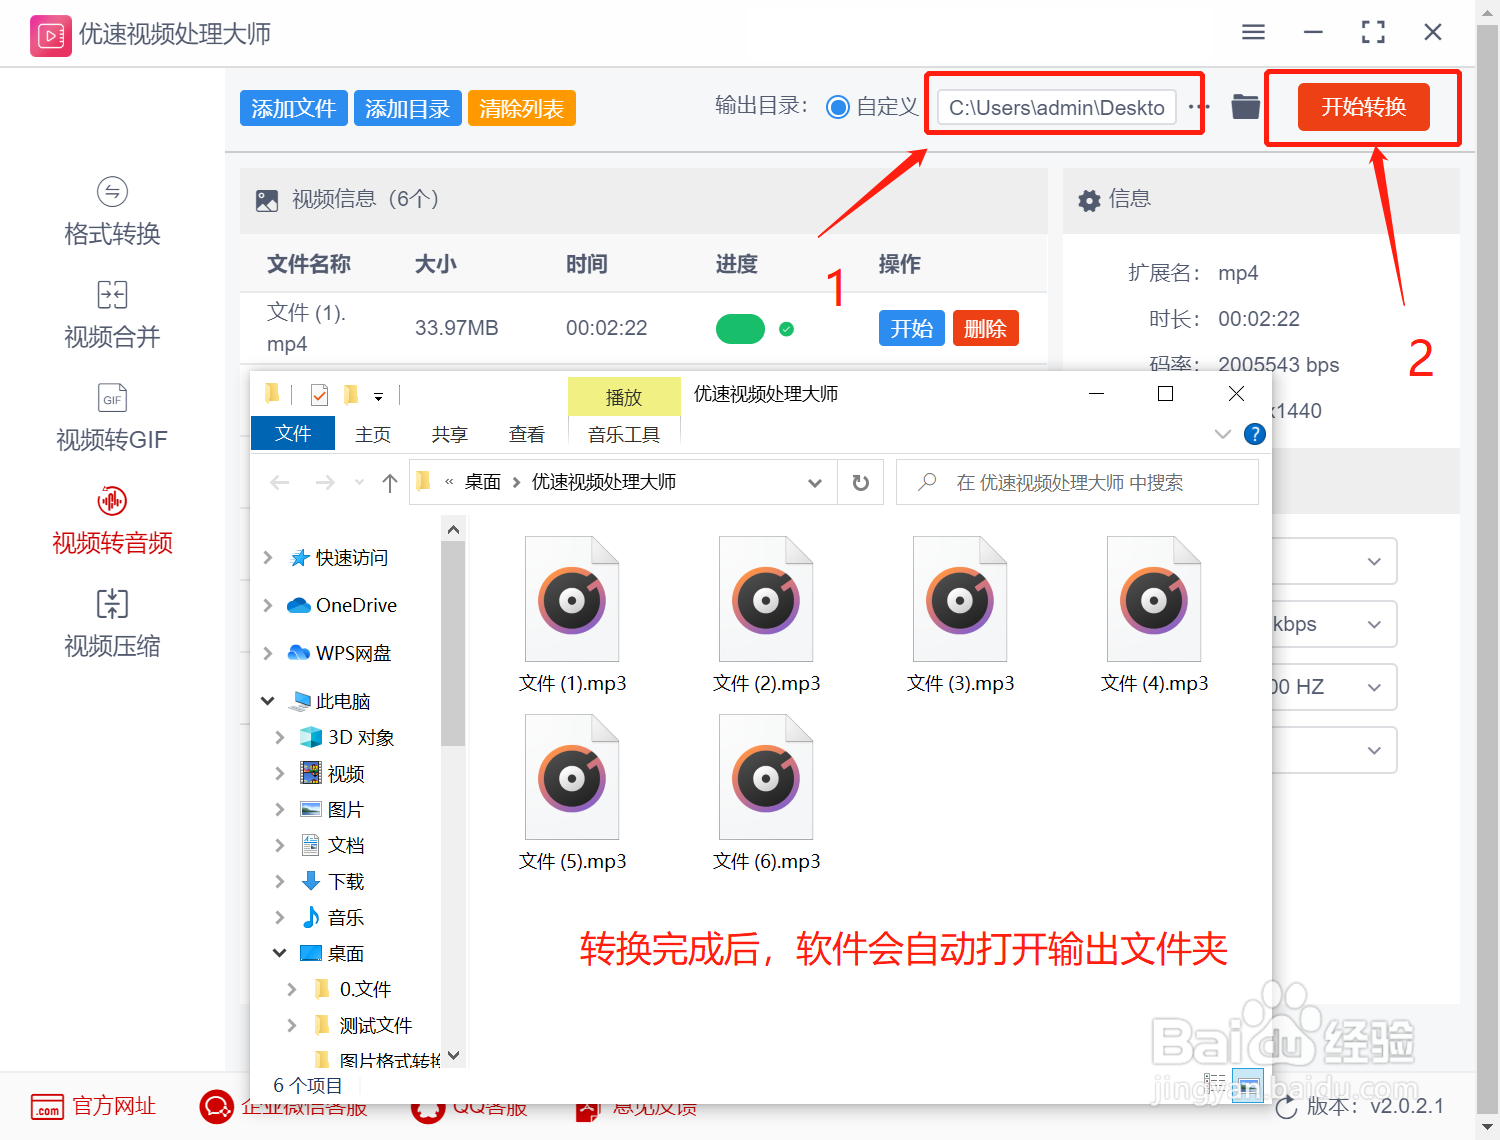Click the Explorer search box
Image resolution: width=1500 pixels, height=1140 pixels.
click(x=1078, y=483)
